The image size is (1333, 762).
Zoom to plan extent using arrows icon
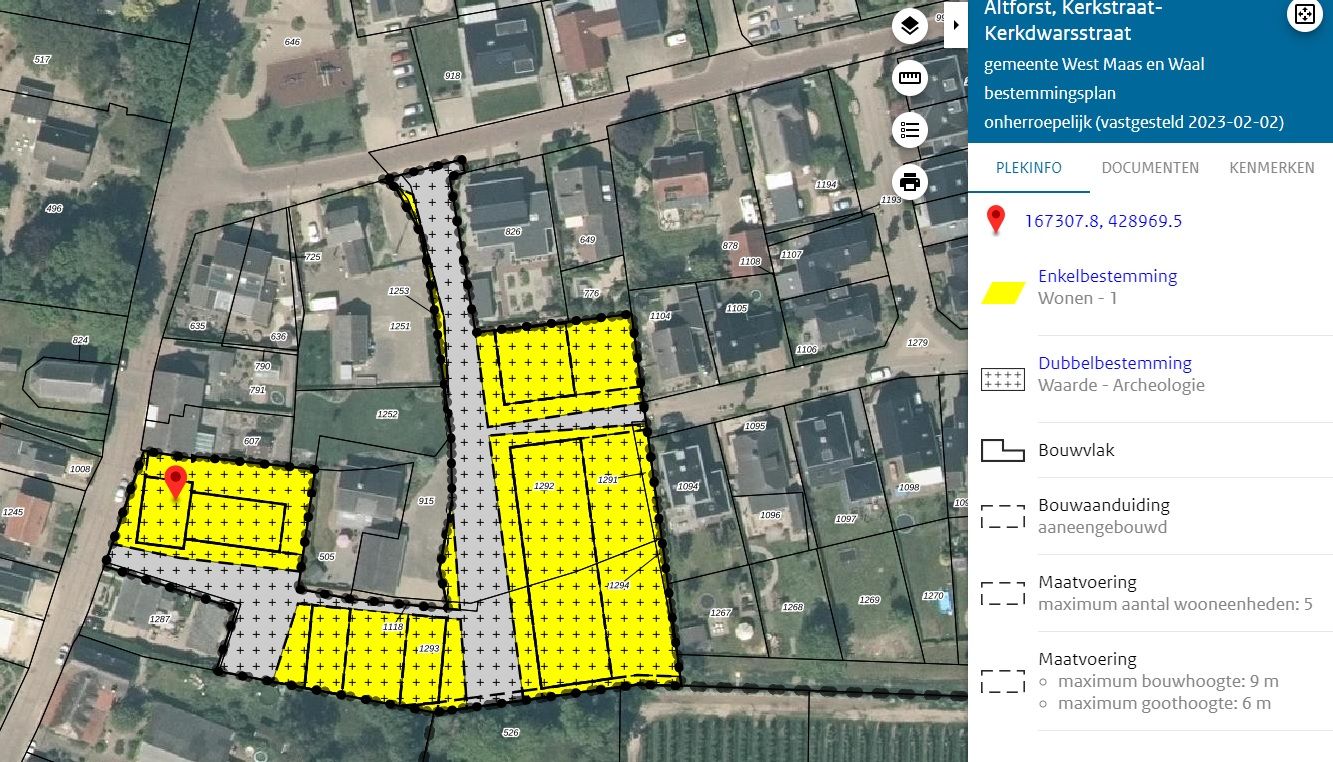tap(1304, 14)
